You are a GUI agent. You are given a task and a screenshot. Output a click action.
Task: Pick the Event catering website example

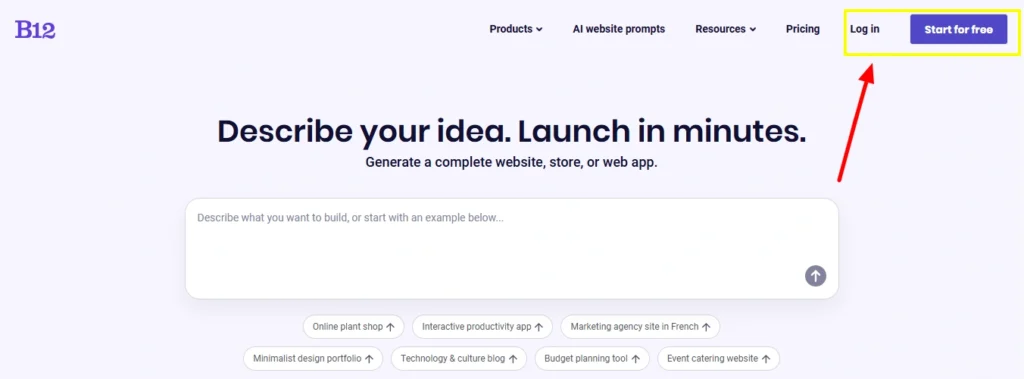click(x=718, y=359)
